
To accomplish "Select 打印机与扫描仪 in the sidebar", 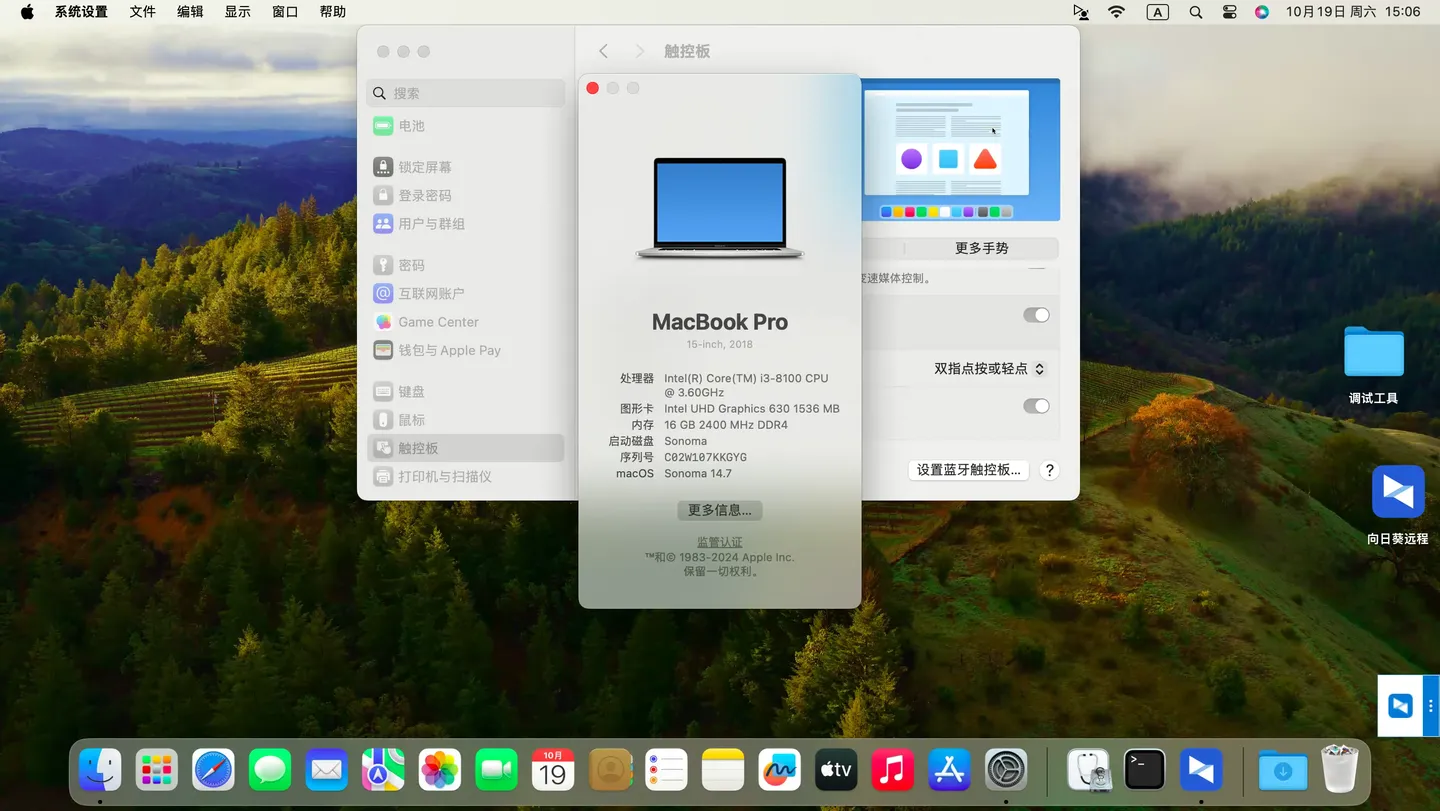I will point(444,477).
